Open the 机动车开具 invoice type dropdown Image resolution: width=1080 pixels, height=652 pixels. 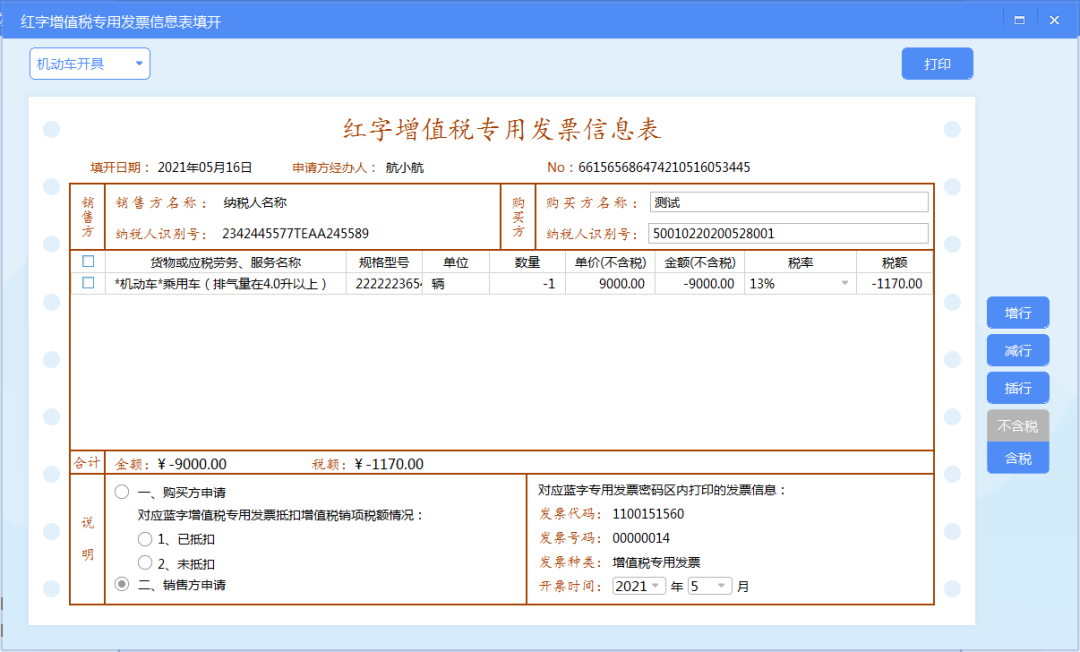(89, 63)
